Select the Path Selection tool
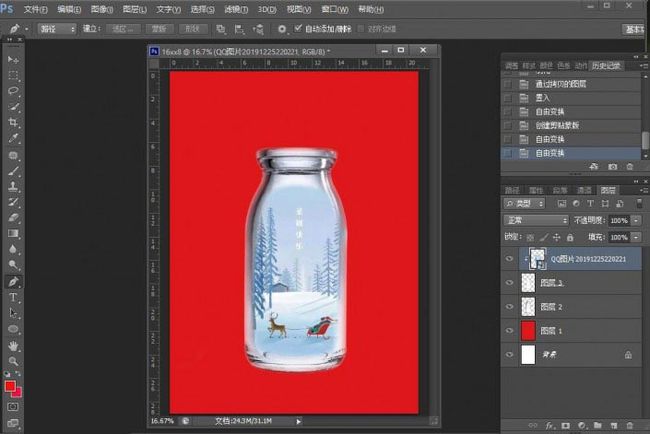Image resolution: width=650 pixels, height=434 pixels. pos(13,313)
